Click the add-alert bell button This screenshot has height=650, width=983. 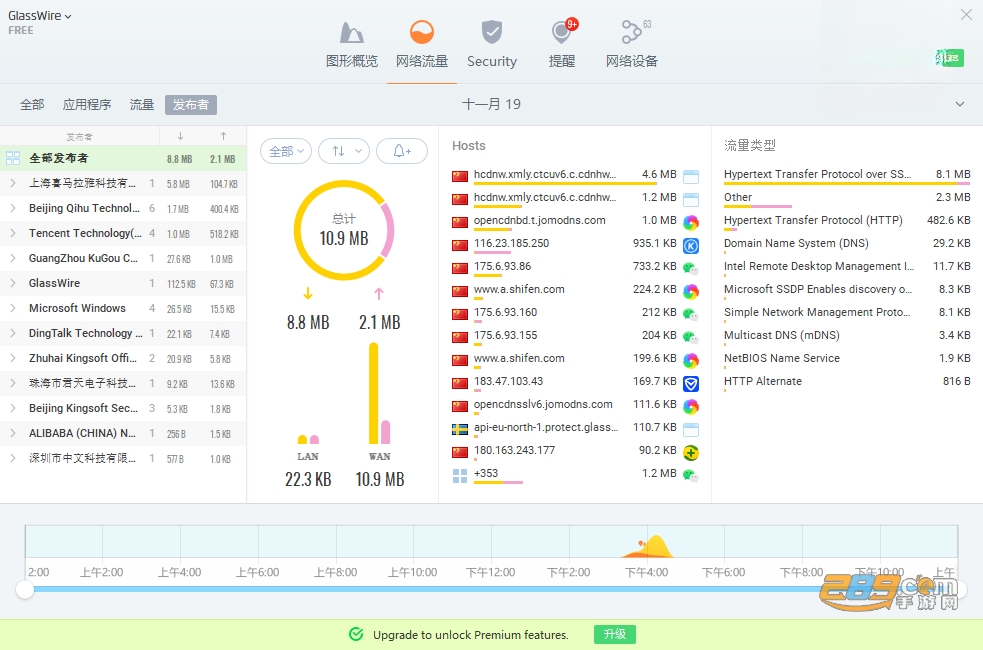point(402,151)
